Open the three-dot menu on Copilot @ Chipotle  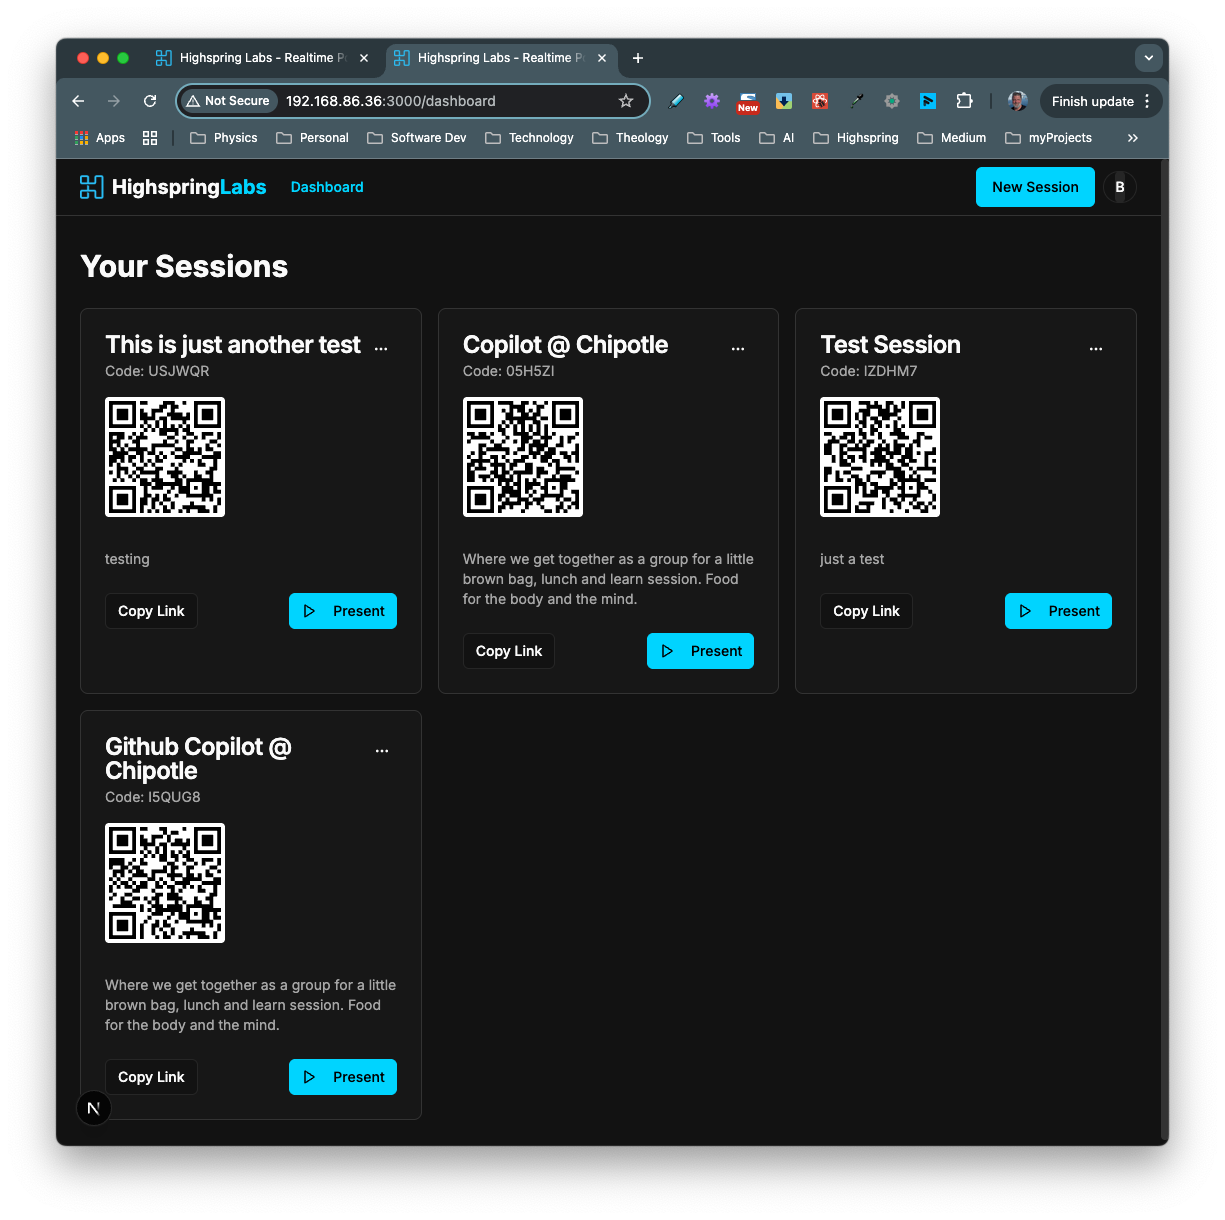coord(738,348)
